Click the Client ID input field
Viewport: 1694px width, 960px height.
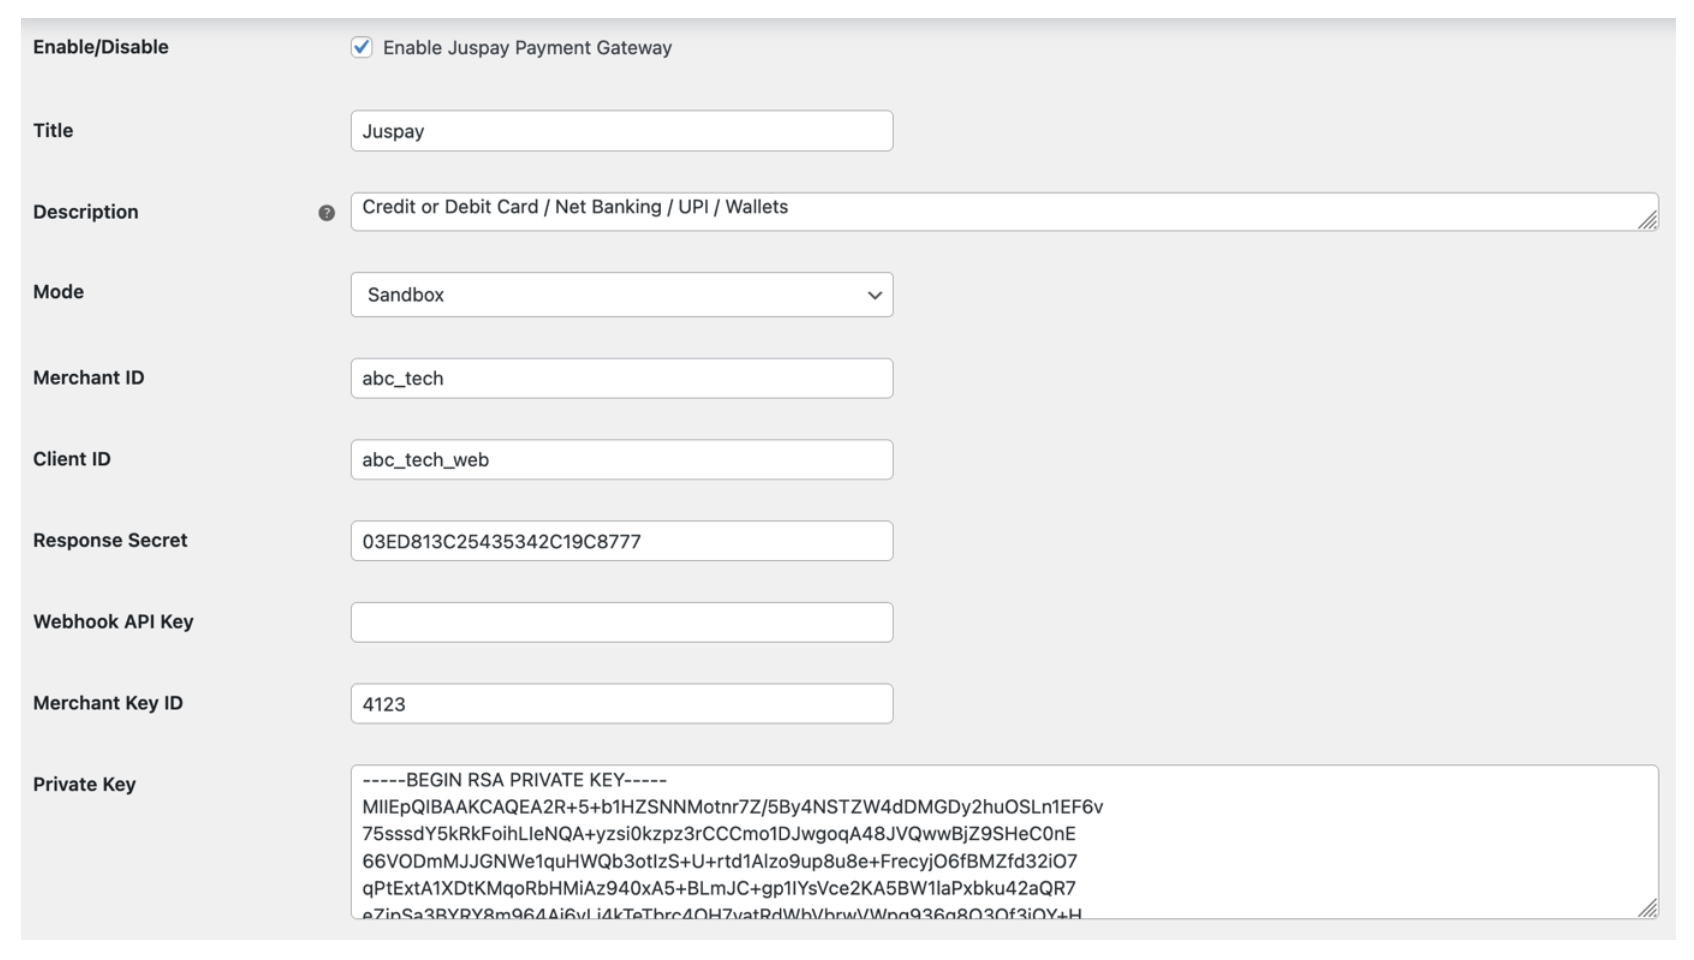coord(622,460)
